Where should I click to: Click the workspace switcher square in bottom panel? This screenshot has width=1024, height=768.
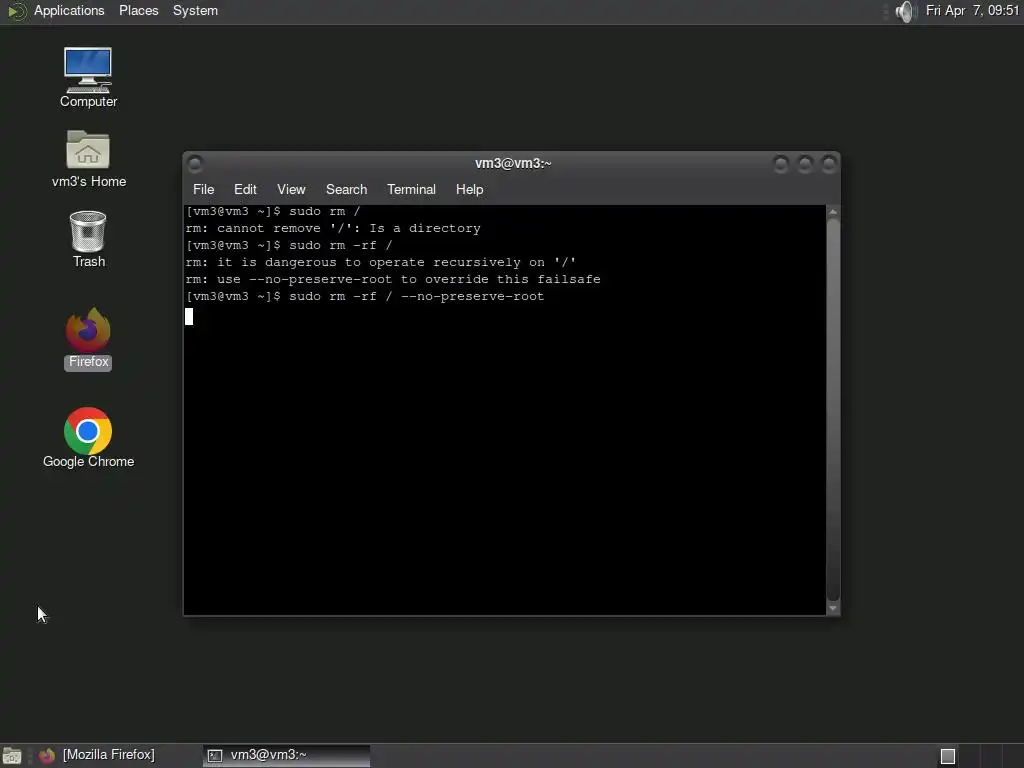pos(948,756)
